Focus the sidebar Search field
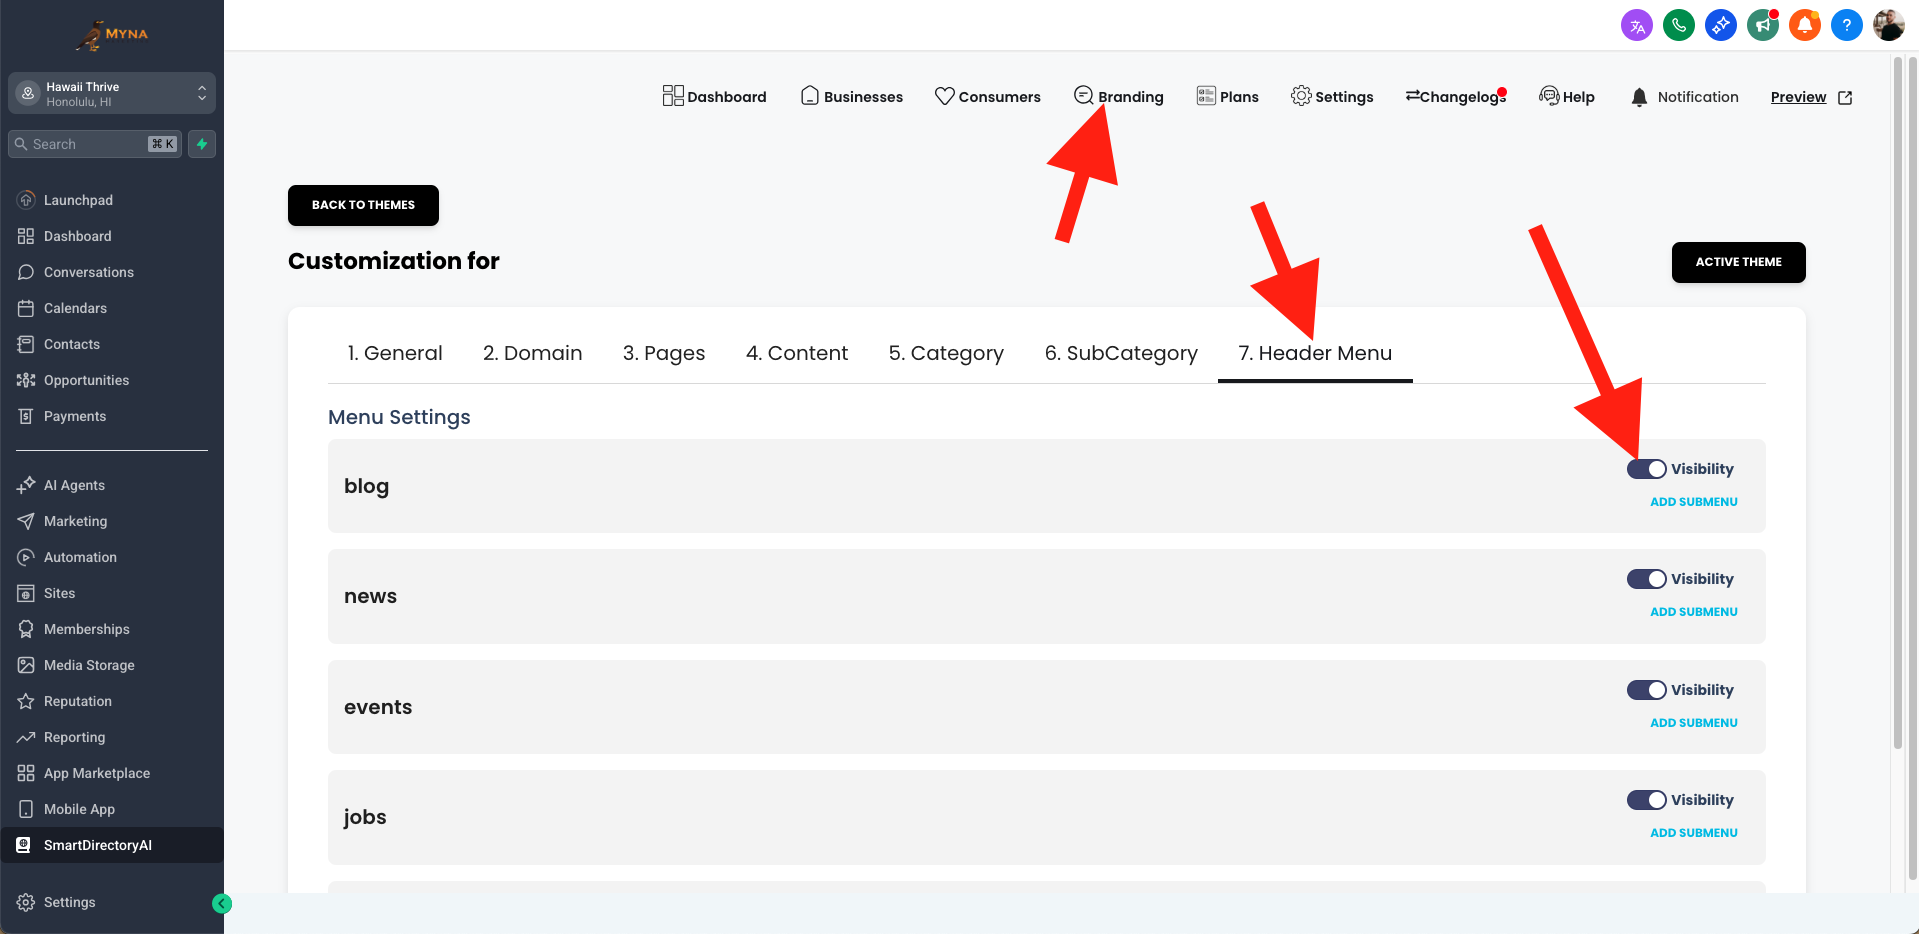This screenshot has width=1919, height=934. click(x=95, y=144)
